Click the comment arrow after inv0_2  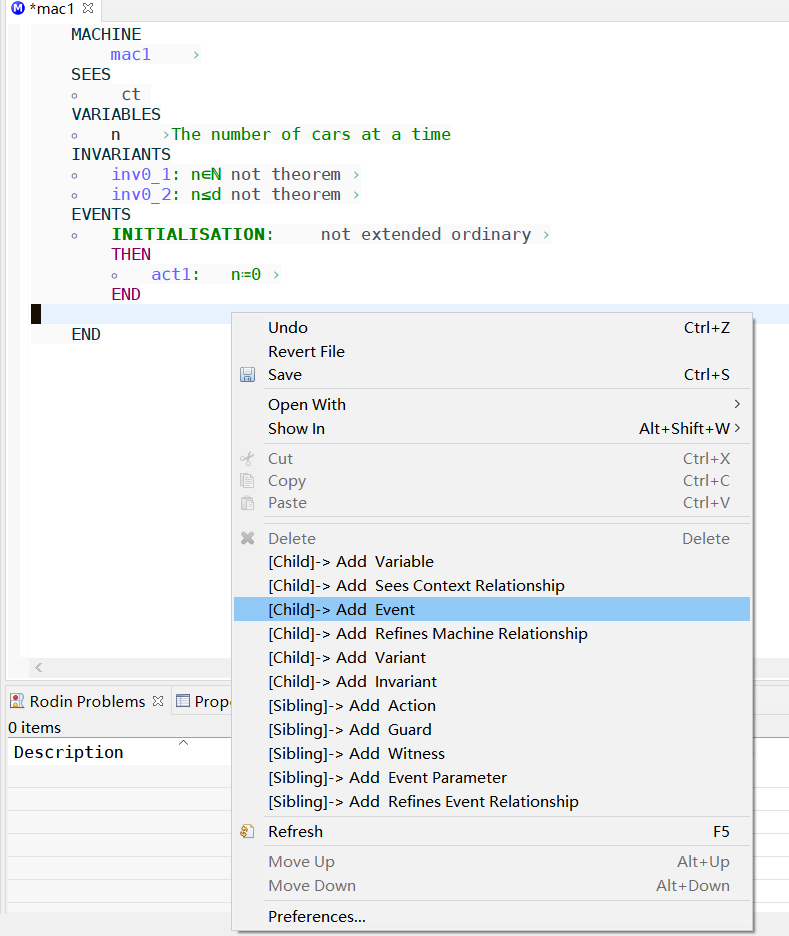click(x=356, y=195)
